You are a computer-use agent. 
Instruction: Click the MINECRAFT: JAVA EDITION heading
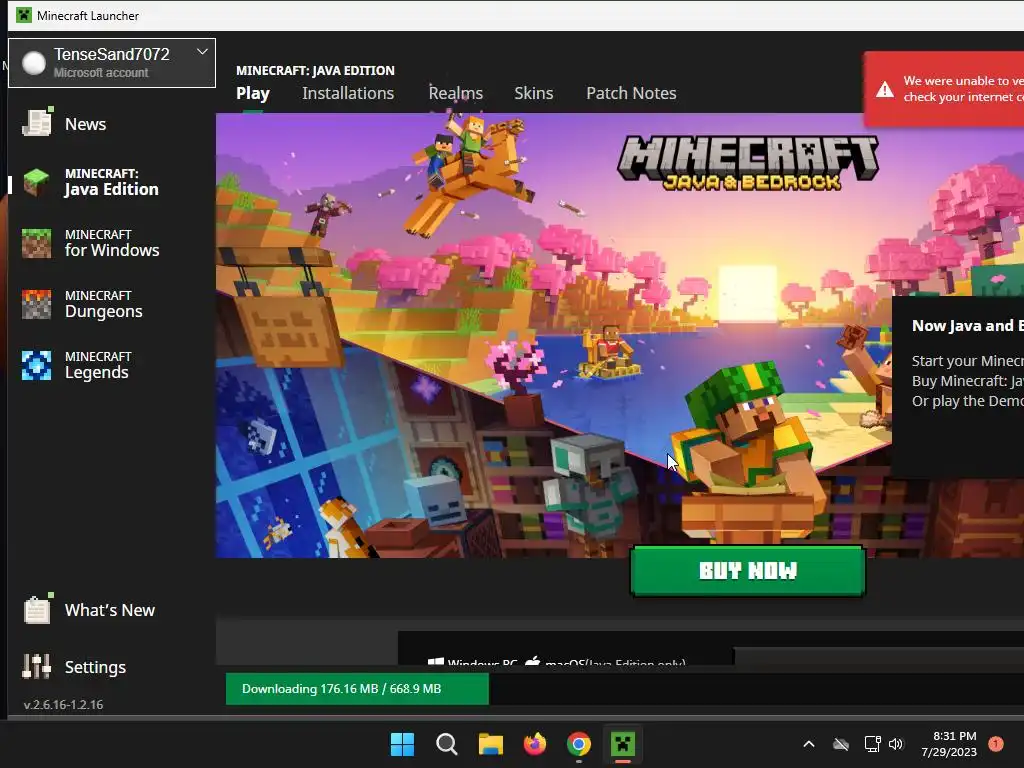pyautogui.click(x=315, y=71)
